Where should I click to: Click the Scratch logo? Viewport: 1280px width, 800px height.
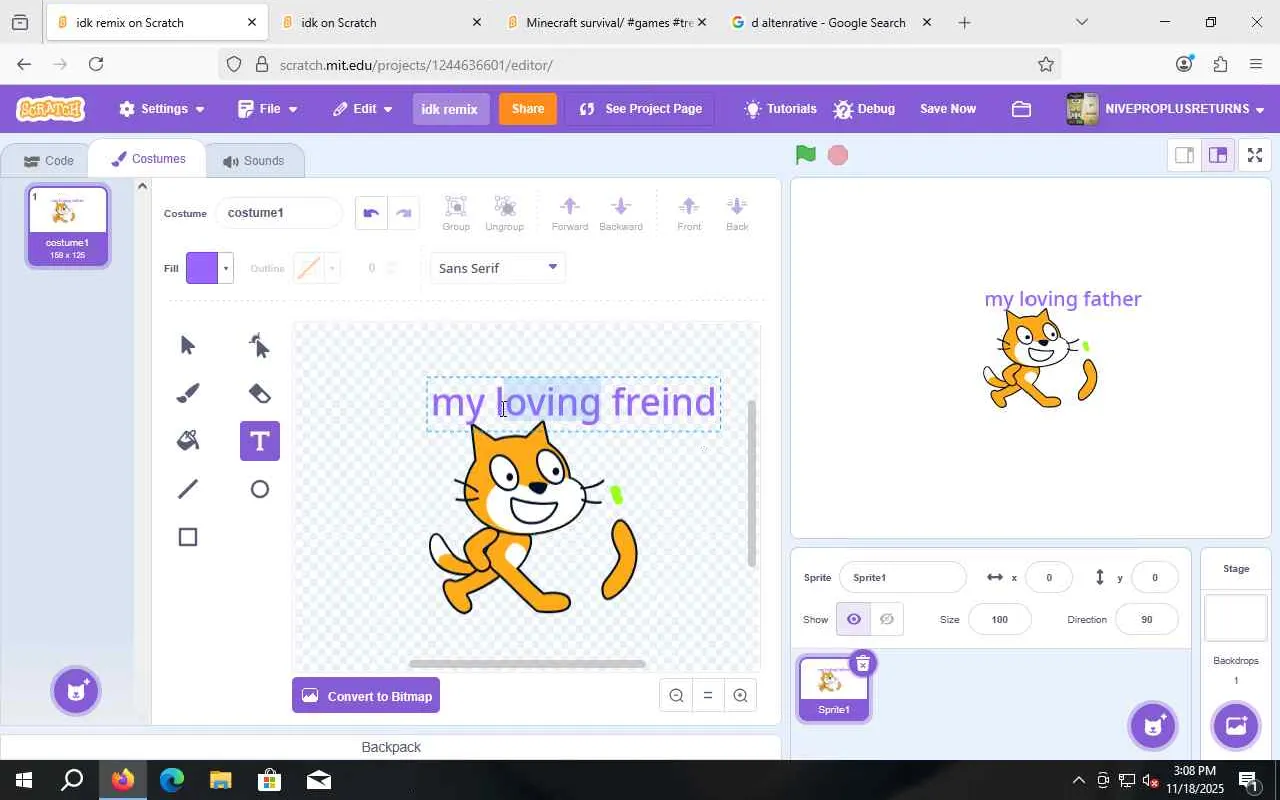[51, 109]
